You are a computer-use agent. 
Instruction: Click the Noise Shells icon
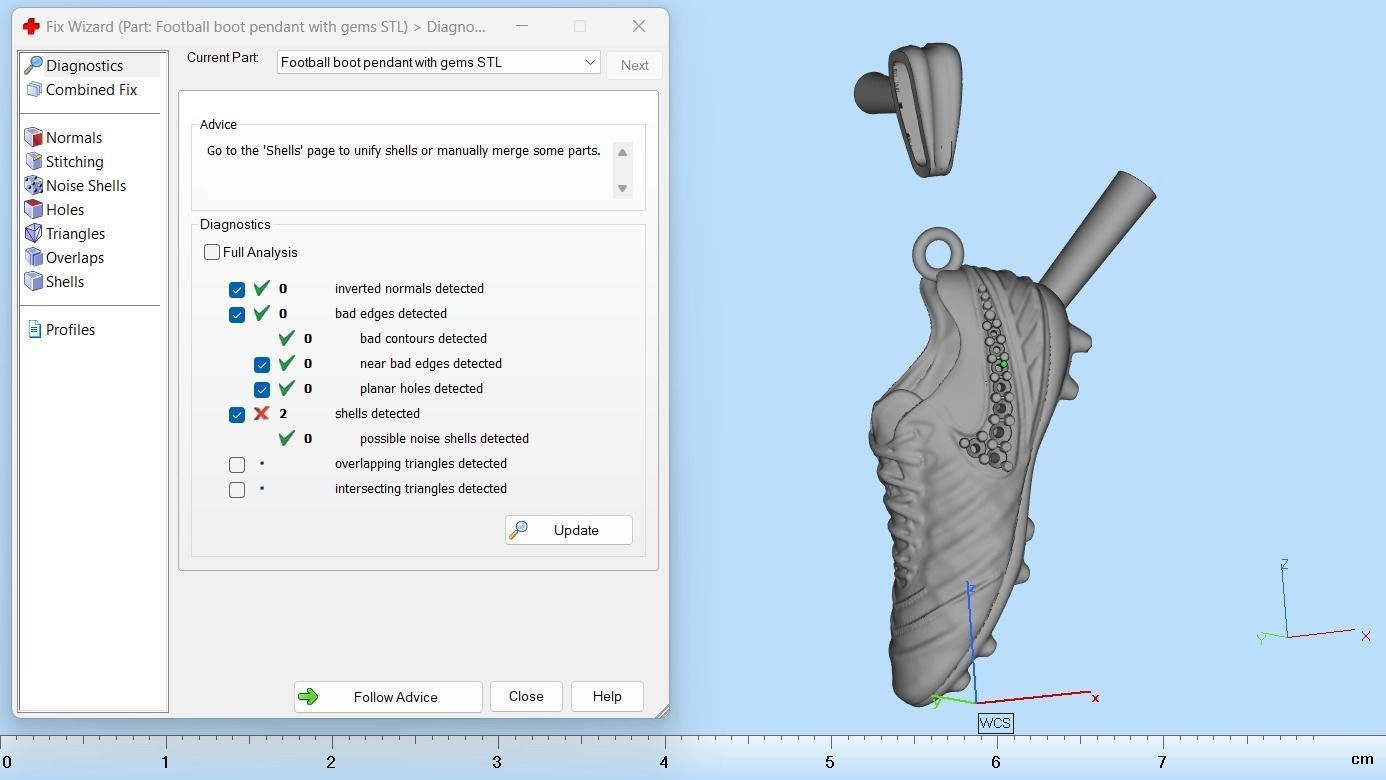point(34,186)
